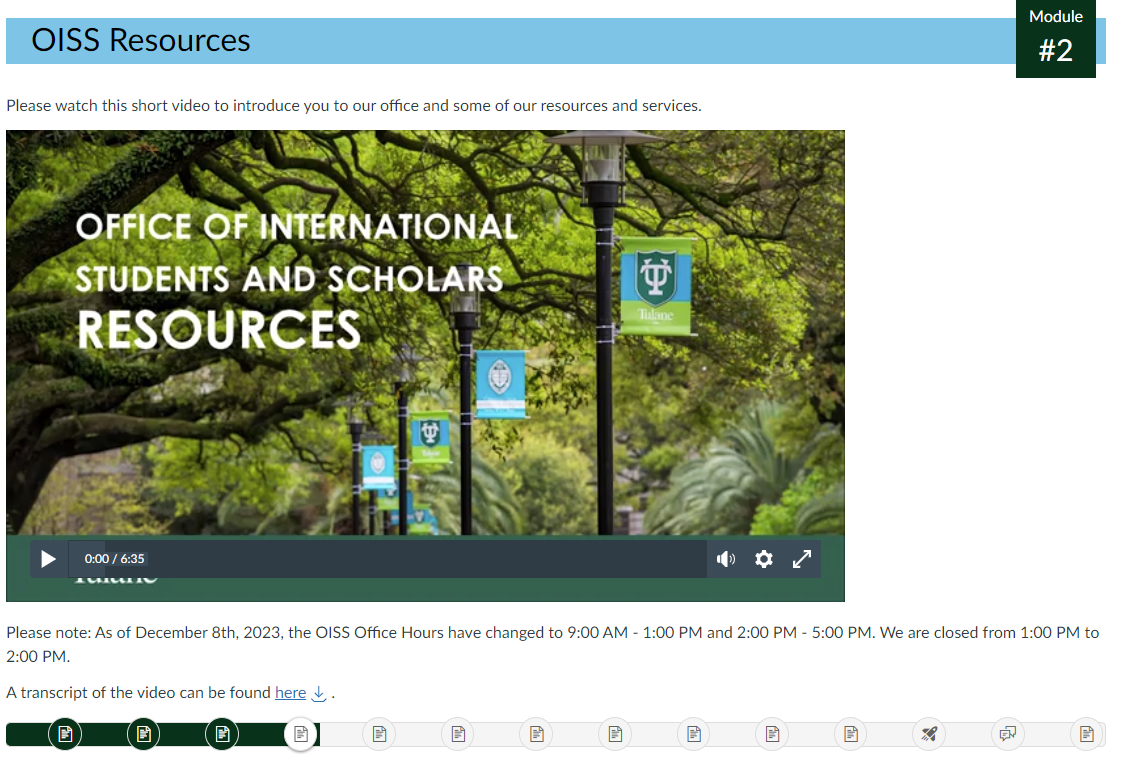Viewport: 1133px width, 778px height.
Task: Mute the video audio
Action: point(726,559)
